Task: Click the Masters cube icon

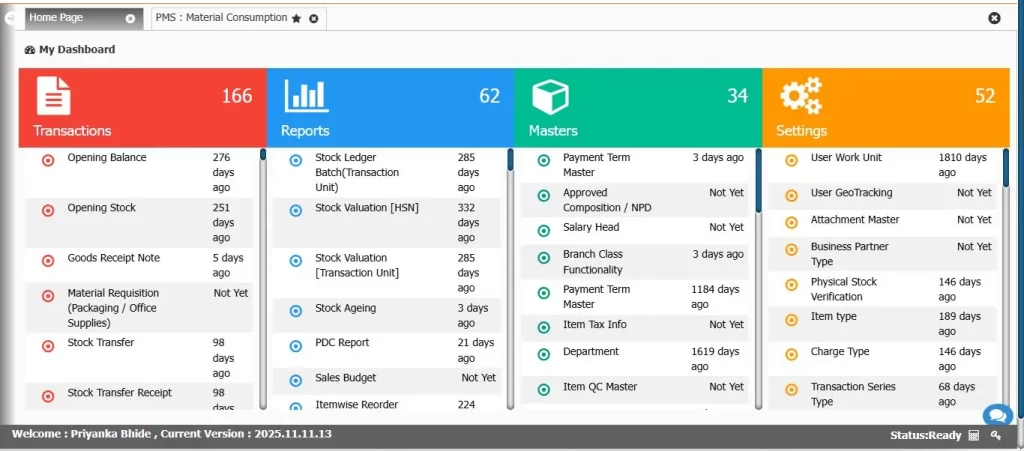Action: click(x=550, y=97)
